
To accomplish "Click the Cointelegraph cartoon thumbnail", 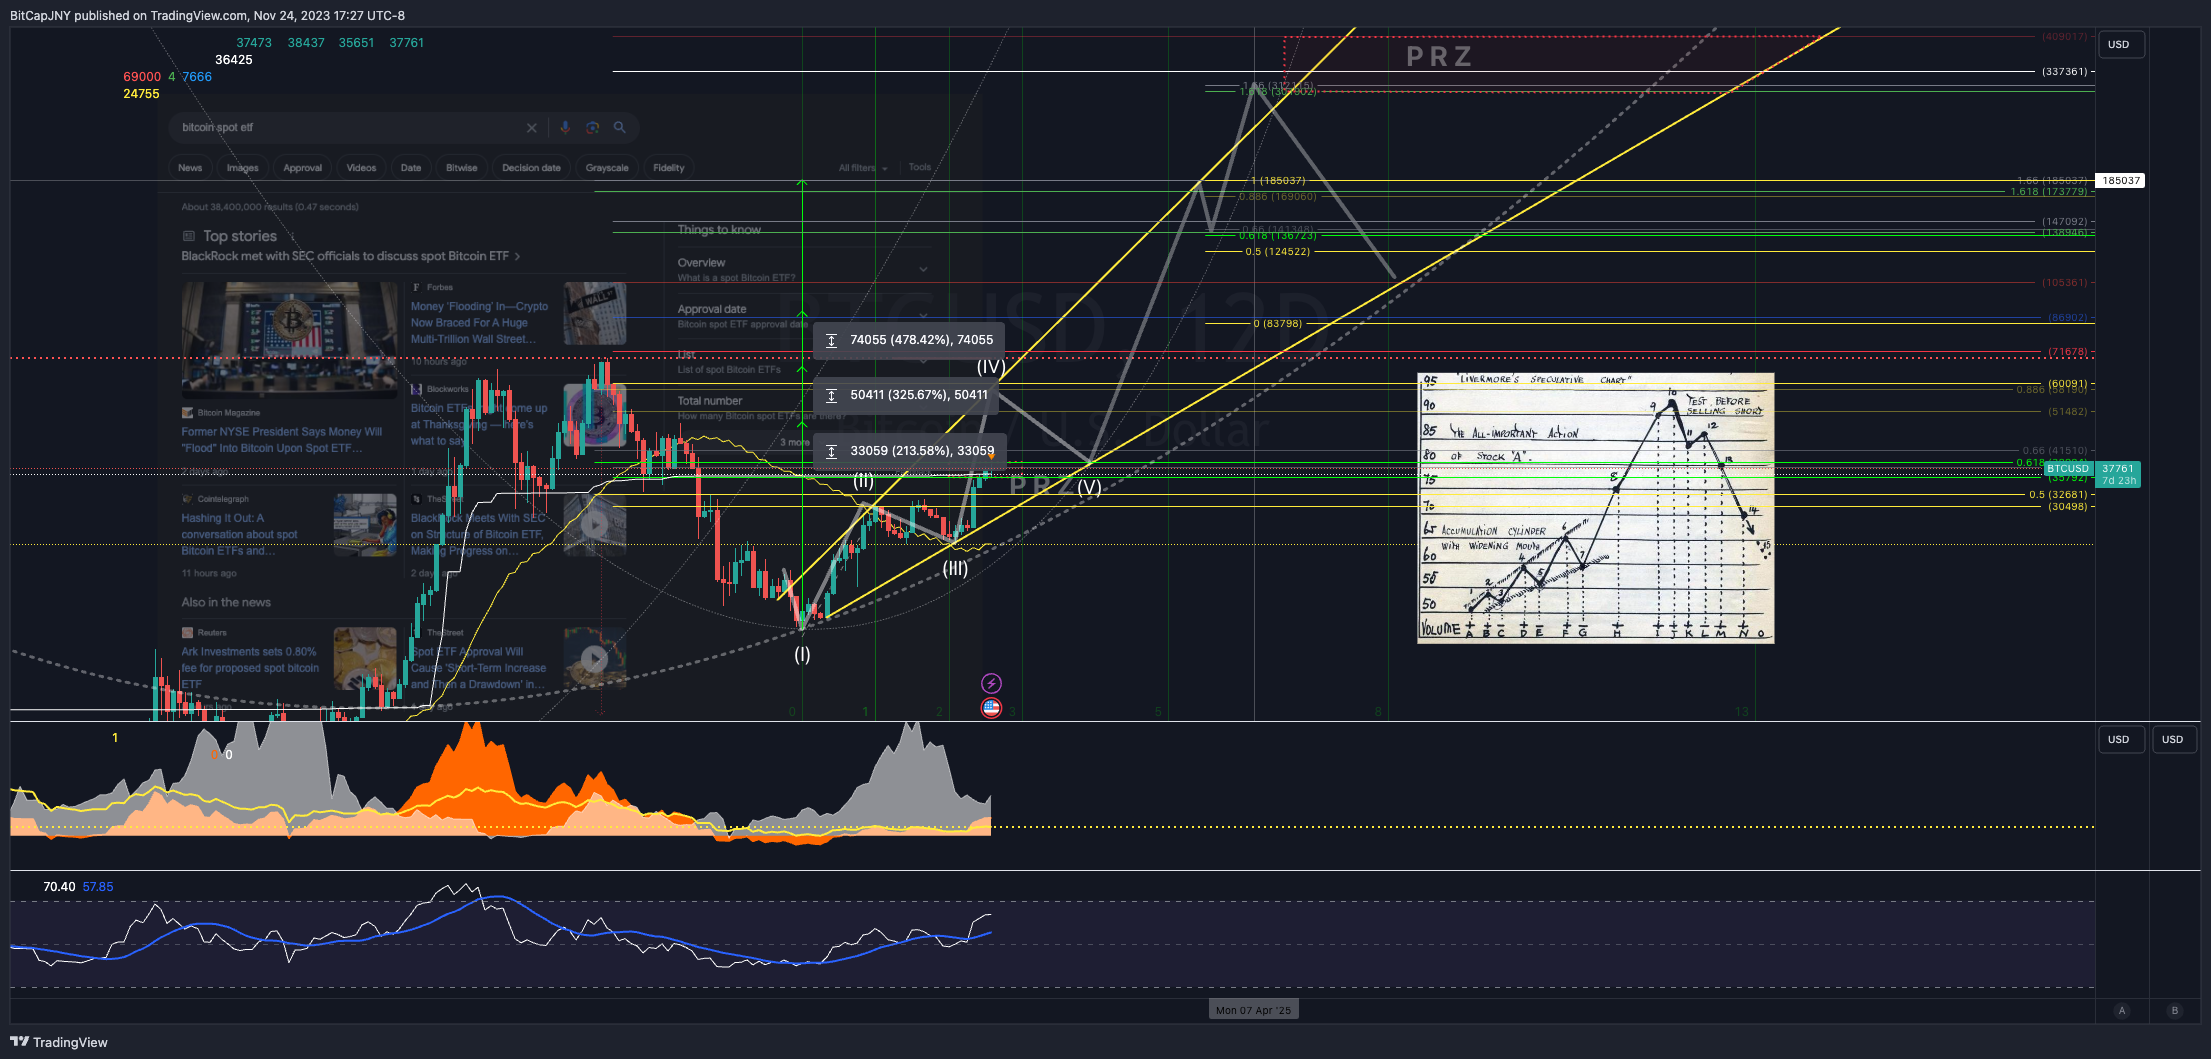I will pyautogui.click(x=365, y=524).
